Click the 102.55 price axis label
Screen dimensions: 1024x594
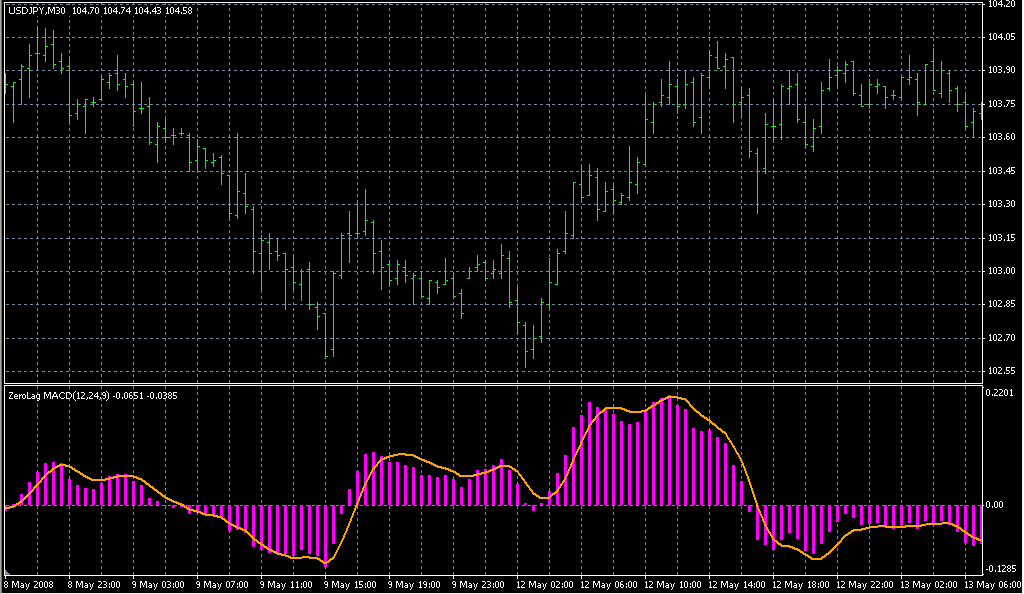(1001, 371)
